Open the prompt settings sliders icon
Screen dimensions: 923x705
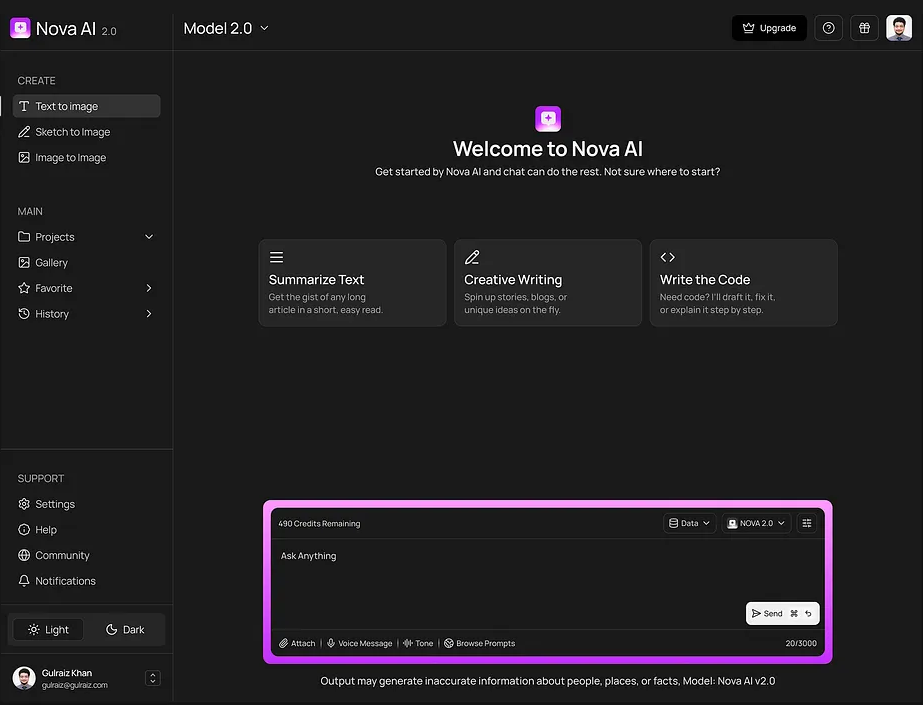tap(806, 523)
